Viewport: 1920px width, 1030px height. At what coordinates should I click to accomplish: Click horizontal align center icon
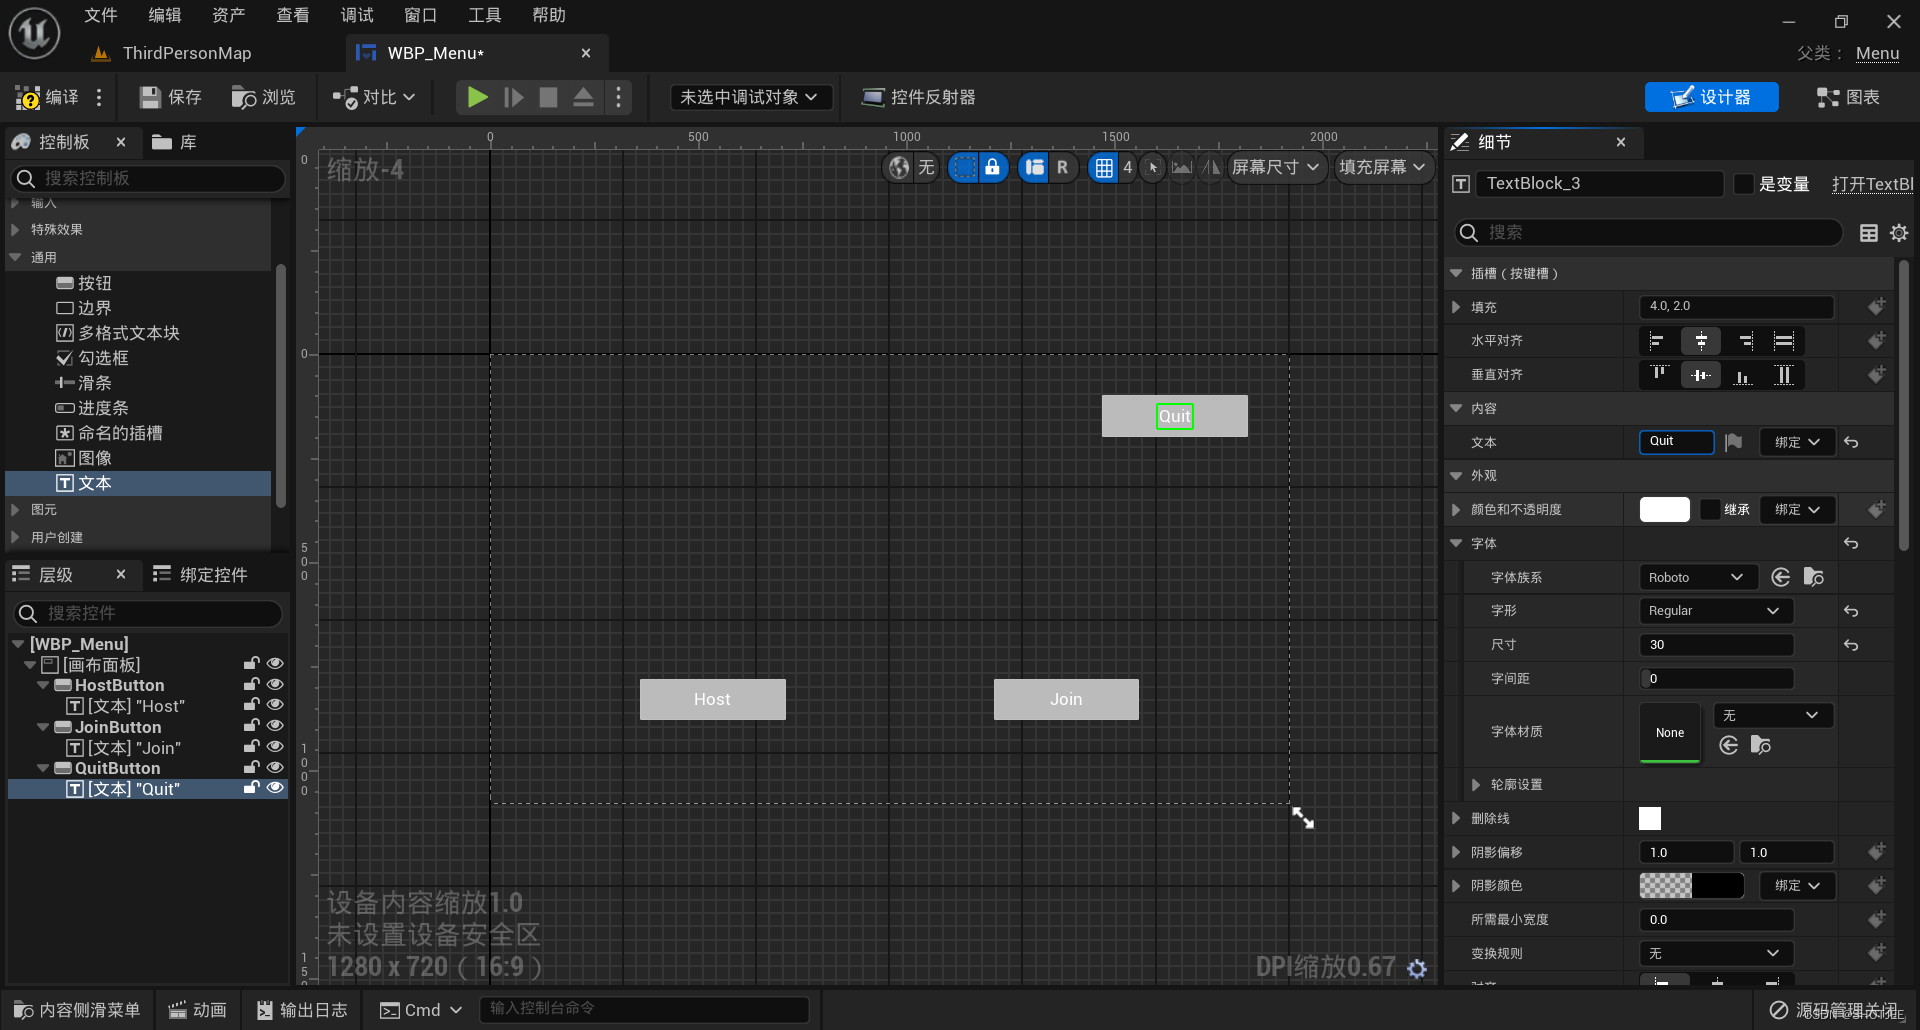pyautogui.click(x=1701, y=341)
